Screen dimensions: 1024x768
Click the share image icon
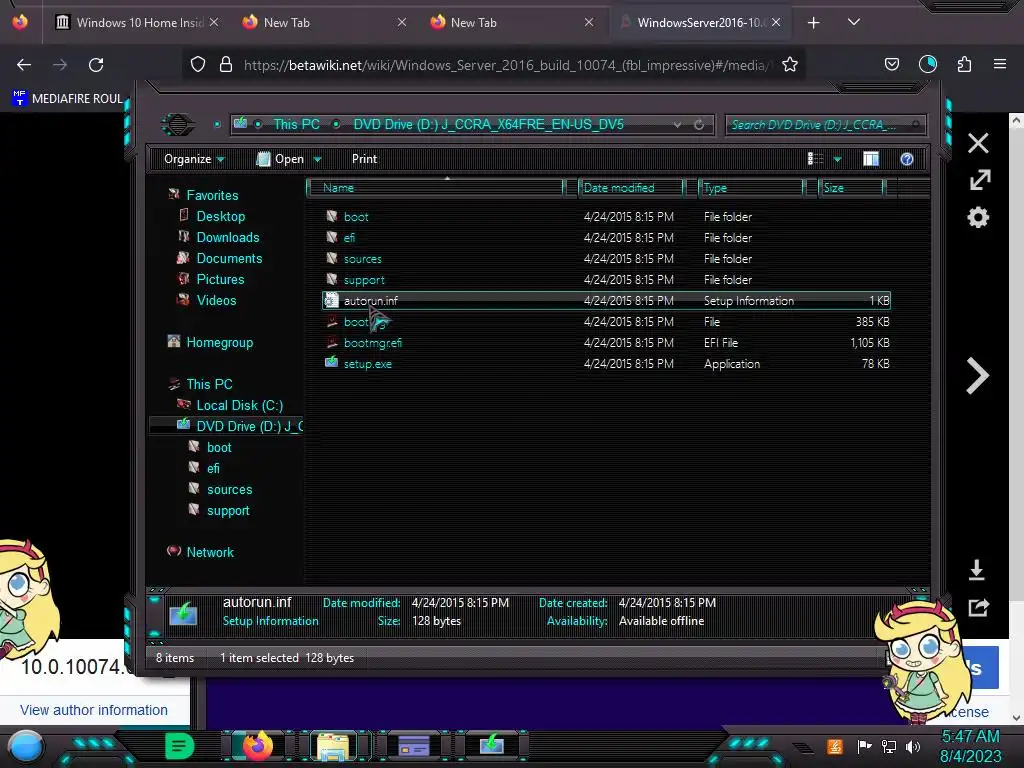[x=978, y=607]
